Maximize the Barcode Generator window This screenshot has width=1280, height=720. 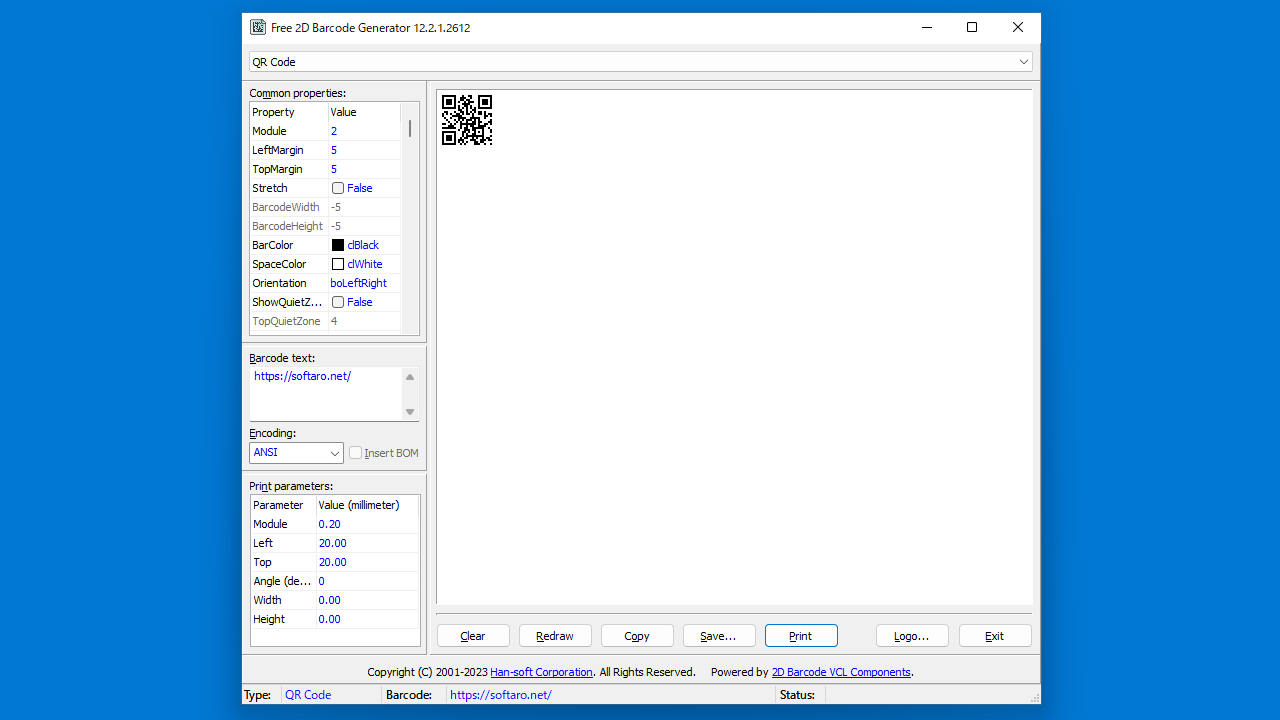(x=972, y=28)
